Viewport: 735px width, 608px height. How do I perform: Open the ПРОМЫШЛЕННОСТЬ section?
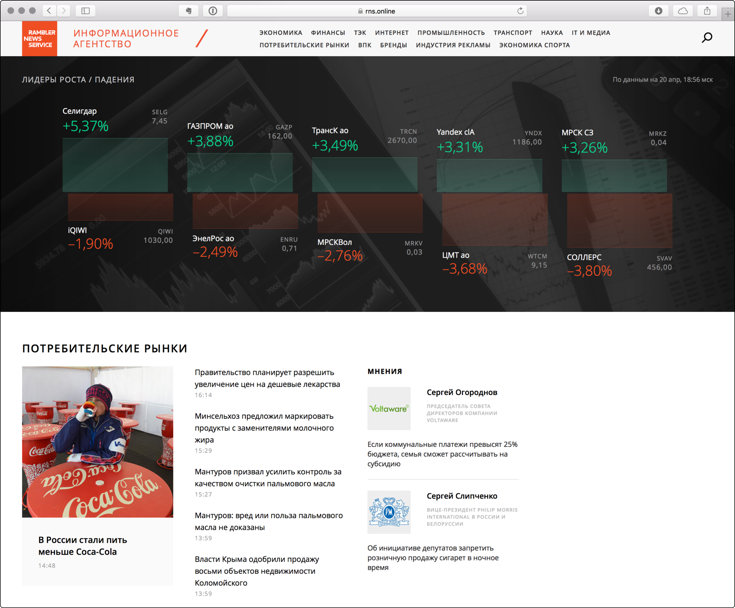click(451, 33)
